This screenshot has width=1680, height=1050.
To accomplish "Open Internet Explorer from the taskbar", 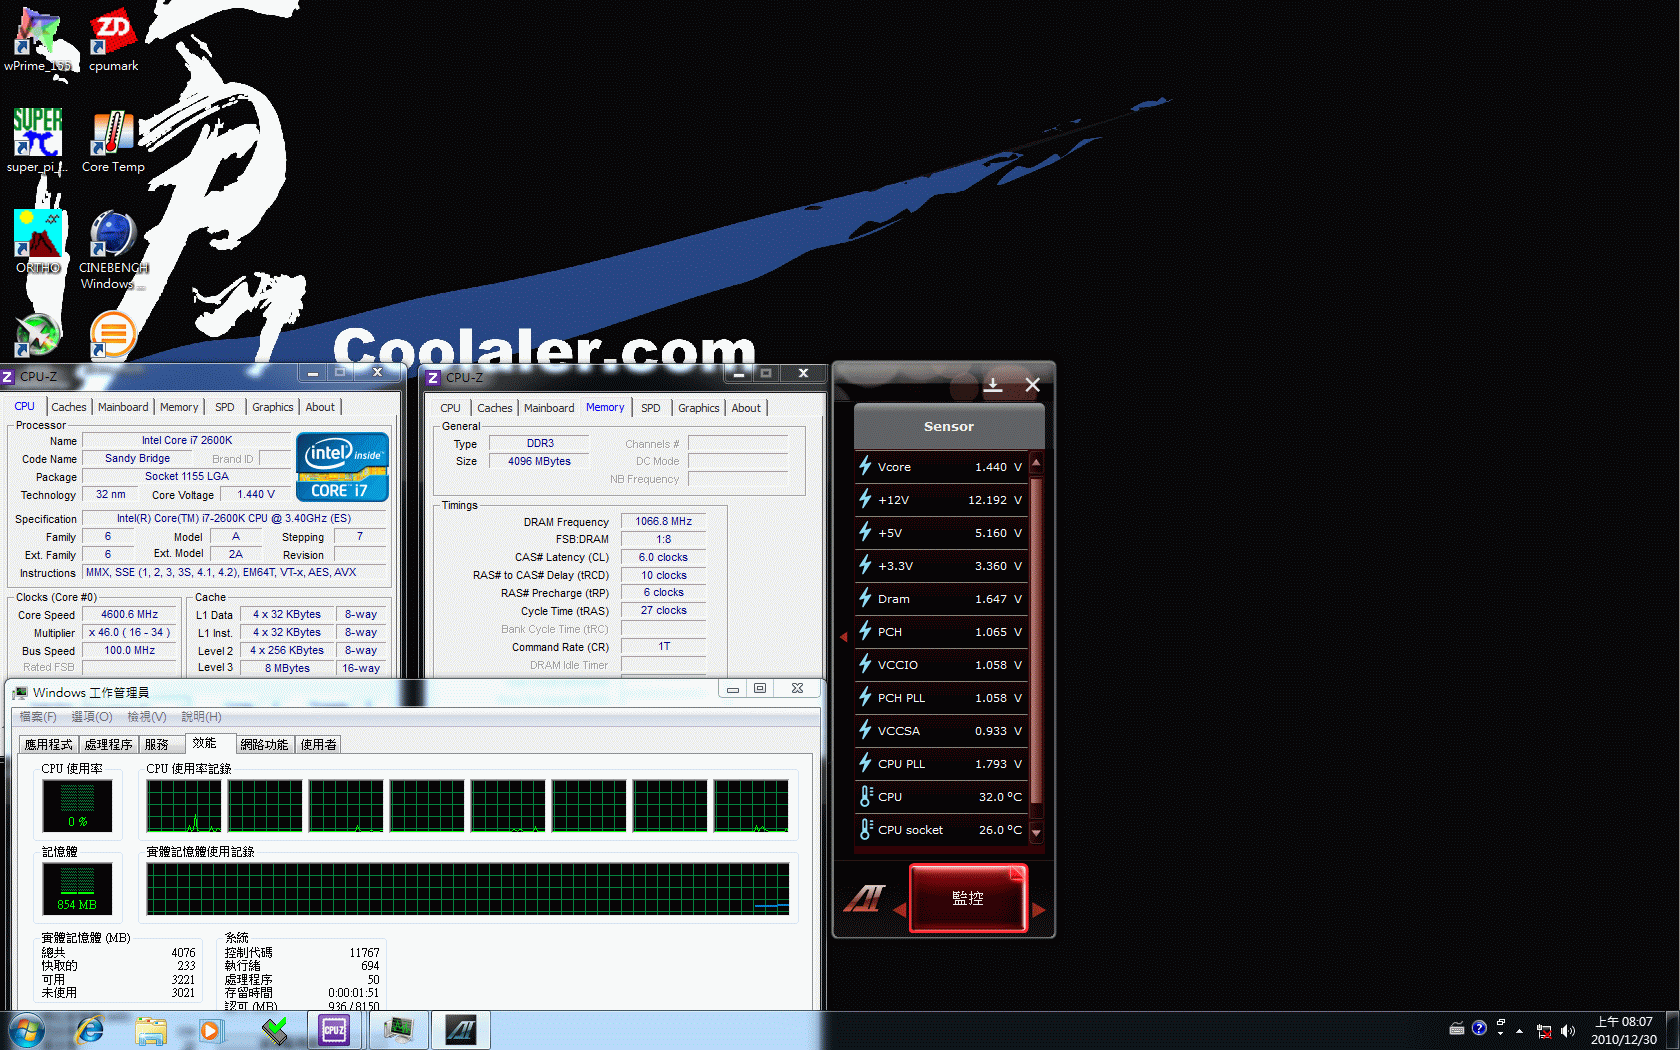I will click(89, 1030).
